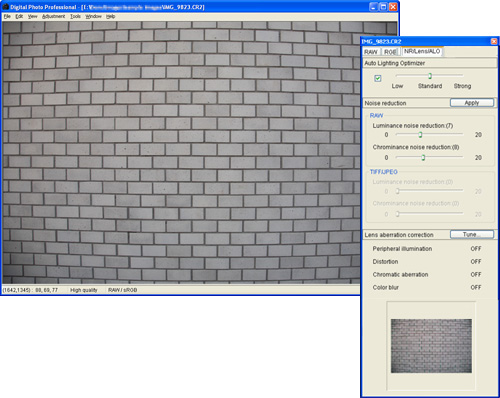
Task: Click the Auto Lighting Optimizer strength slider
Action: (429, 76)
